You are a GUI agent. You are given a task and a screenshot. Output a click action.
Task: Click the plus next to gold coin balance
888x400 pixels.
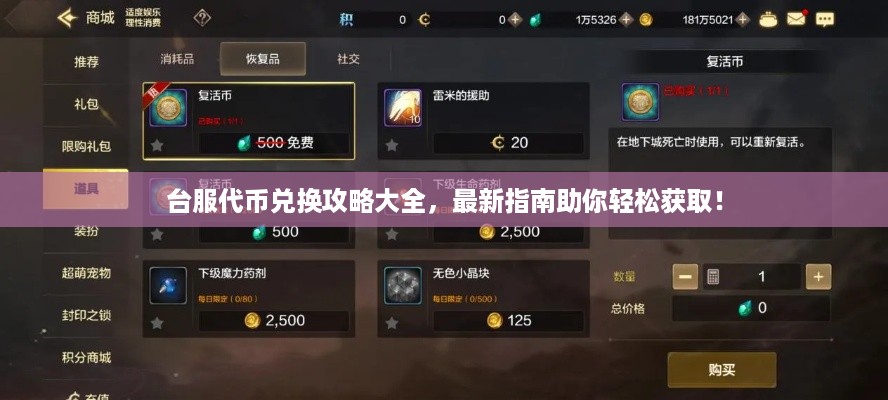coord(744,20)
